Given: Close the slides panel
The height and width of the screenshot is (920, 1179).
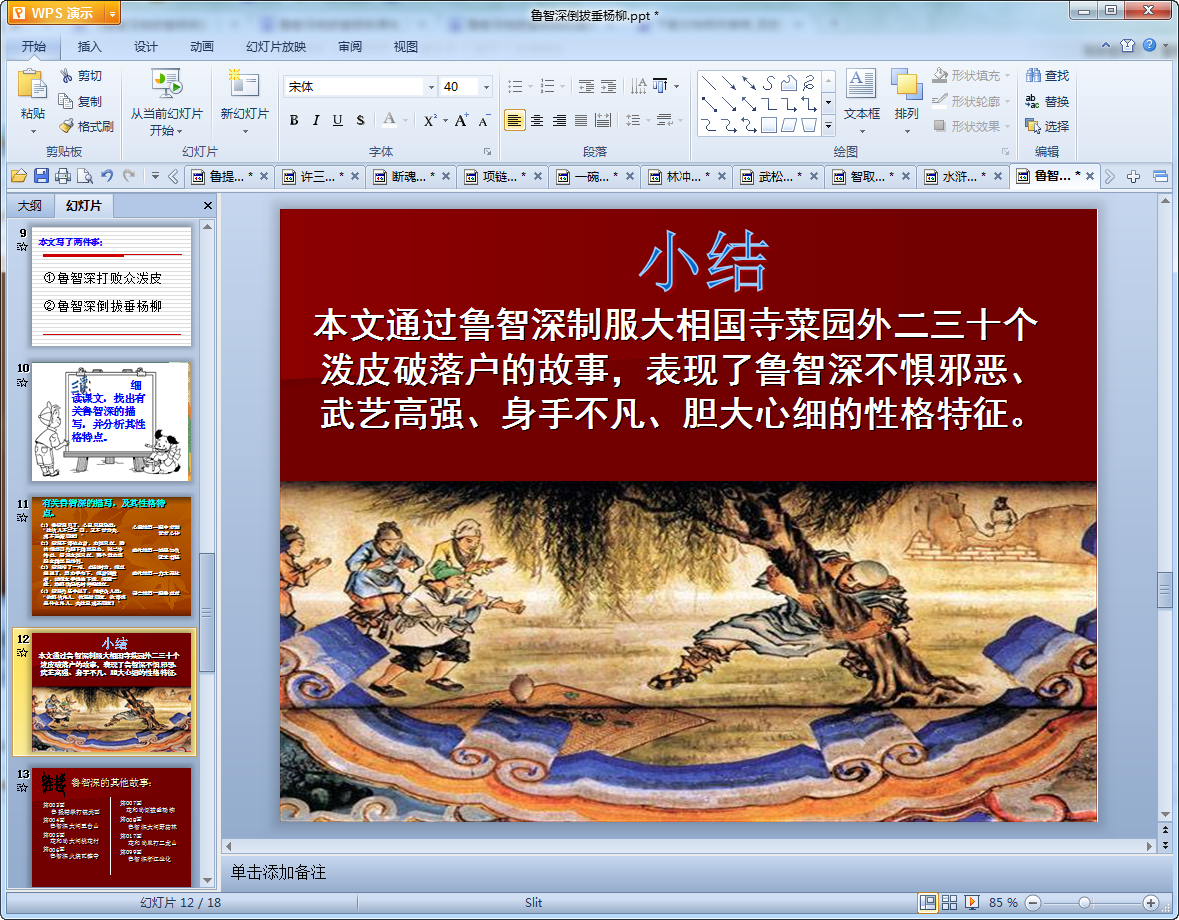Looking at the screenshot, I should click(208, 205).
